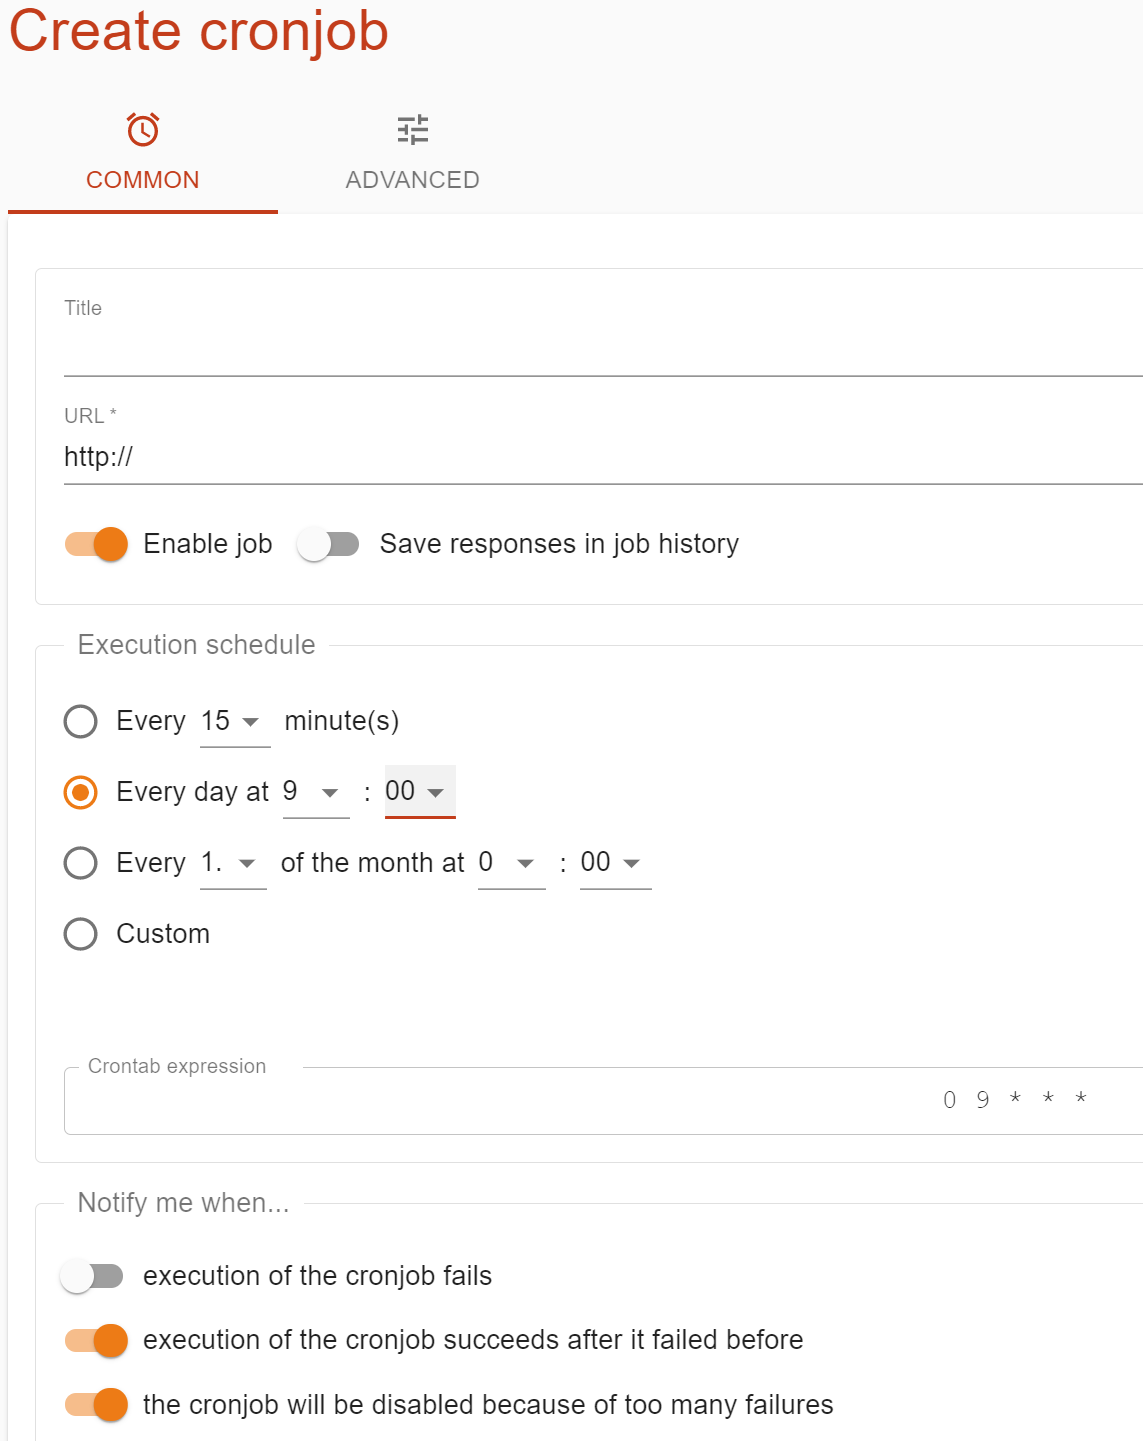This screenshot has width=1143, height=1441.
Task: Switch to the COMMON tab label
Action: pyautogui.click(x=143, y=180)
